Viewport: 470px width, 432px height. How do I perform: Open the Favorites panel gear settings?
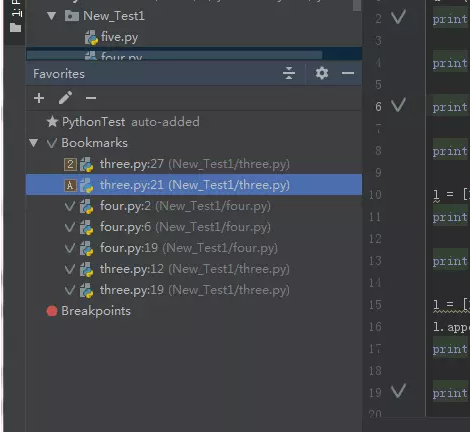(x=322, y=73)
